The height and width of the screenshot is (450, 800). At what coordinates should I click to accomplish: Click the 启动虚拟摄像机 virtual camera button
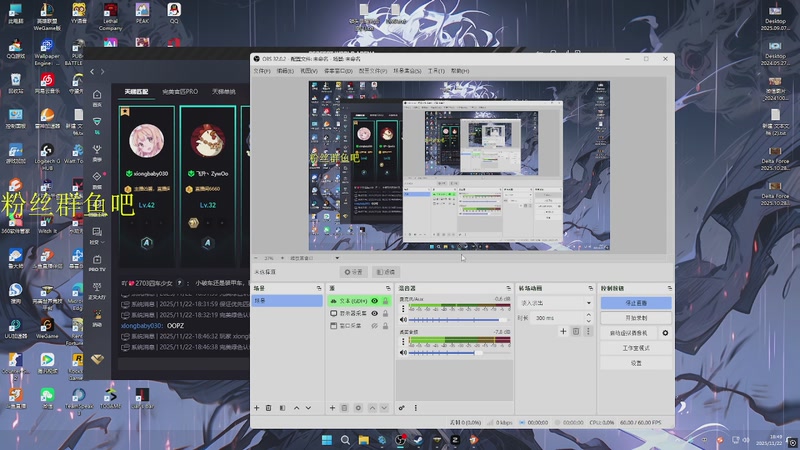[x=629, y=333]
